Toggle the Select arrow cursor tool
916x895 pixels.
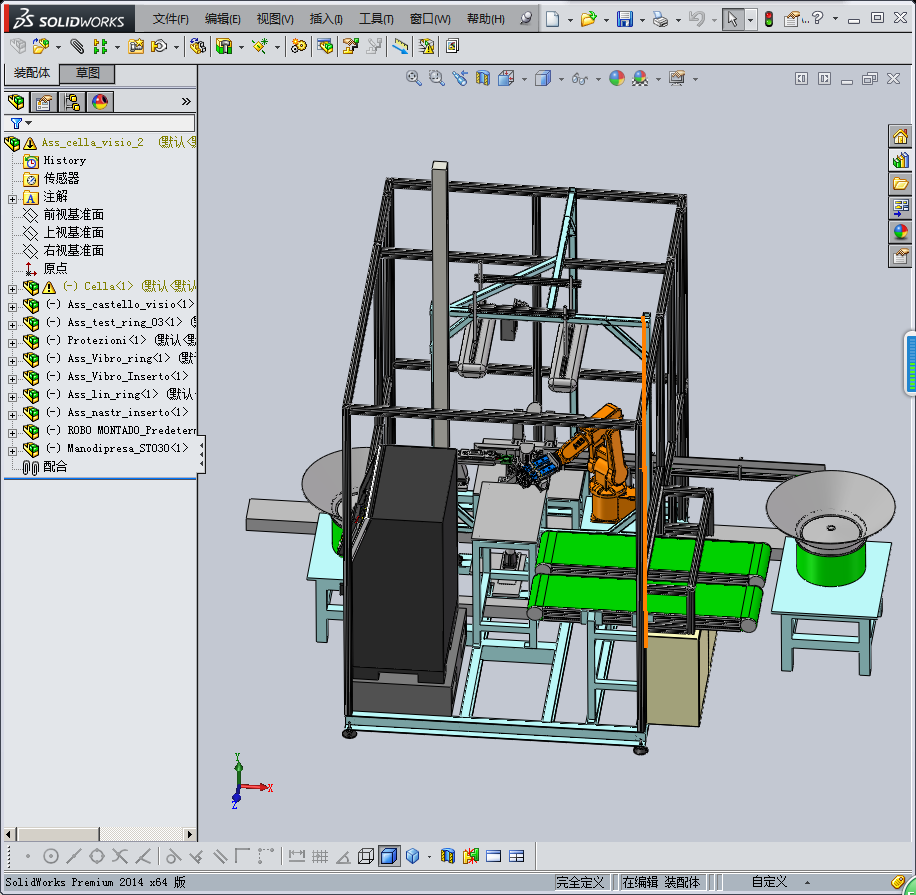coord(732,19)
